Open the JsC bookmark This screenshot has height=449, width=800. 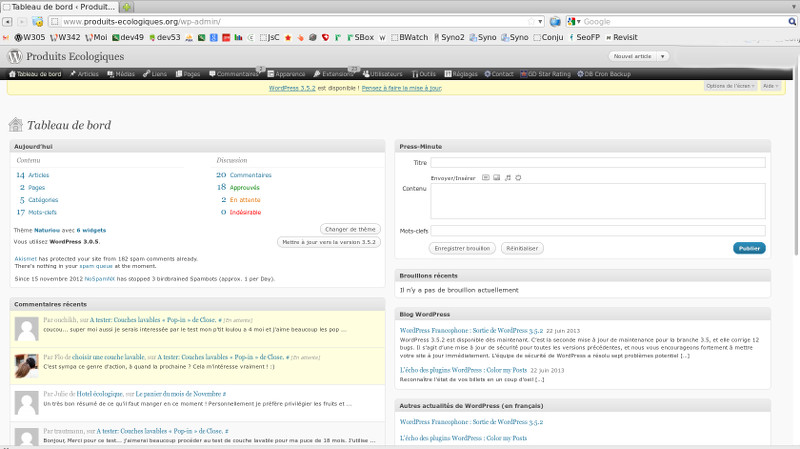point(269,37)
